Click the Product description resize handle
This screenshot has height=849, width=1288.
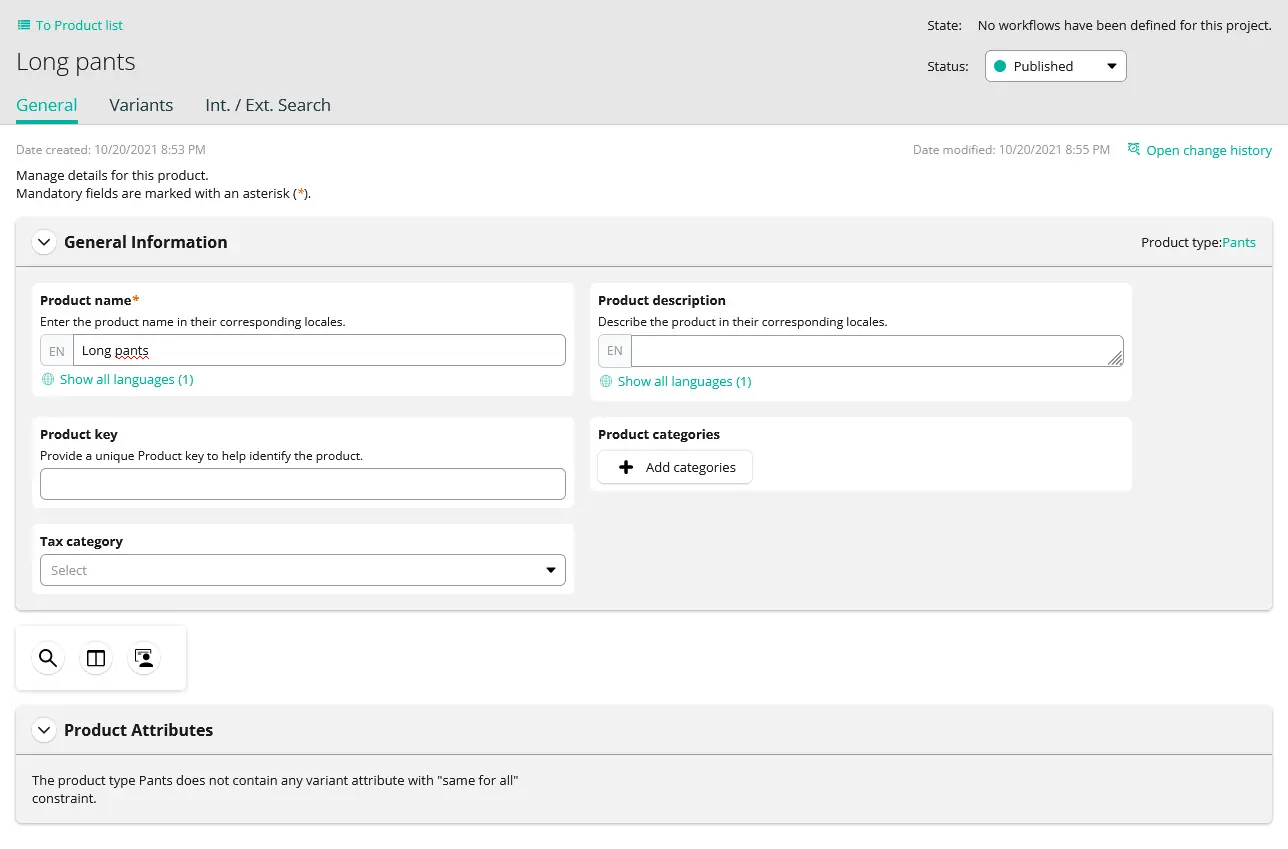tap(1113, 360)
